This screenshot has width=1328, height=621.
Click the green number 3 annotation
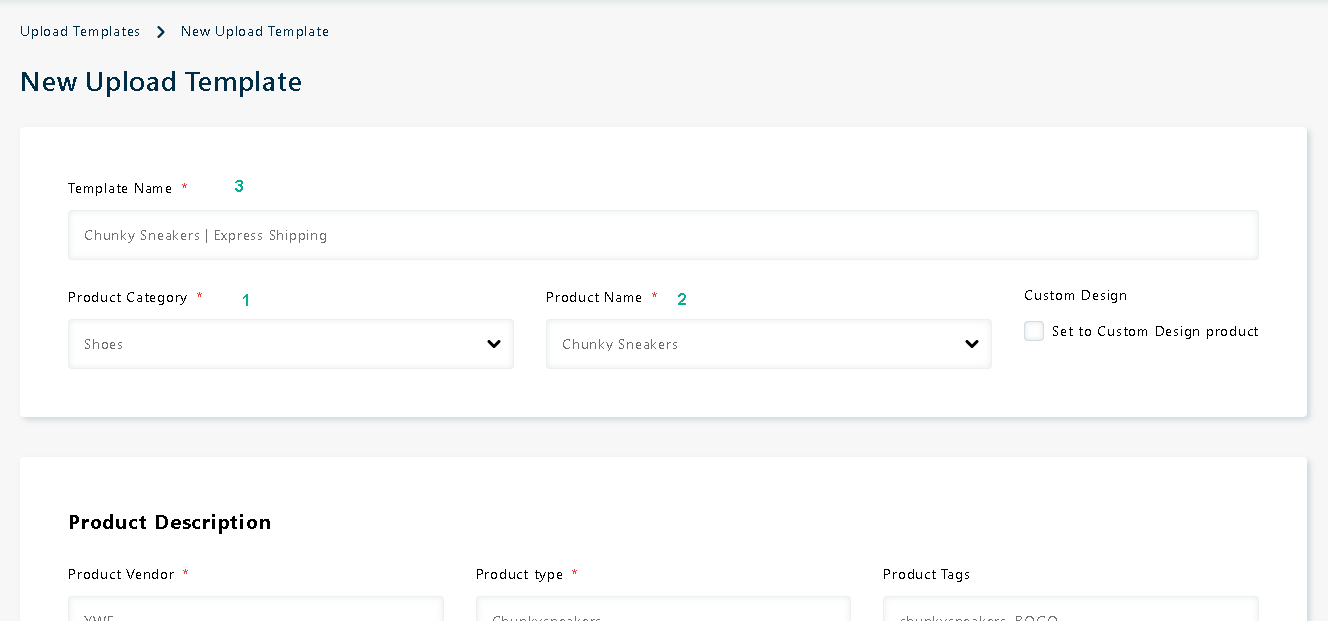point(239,186)
